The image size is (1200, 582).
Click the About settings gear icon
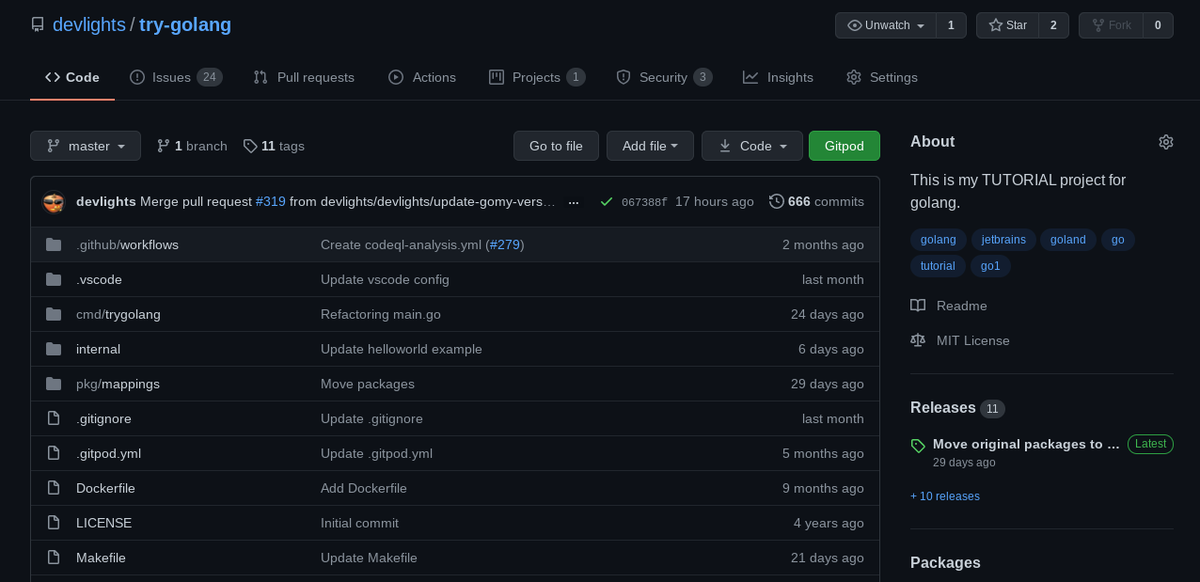coord(1165,142)
